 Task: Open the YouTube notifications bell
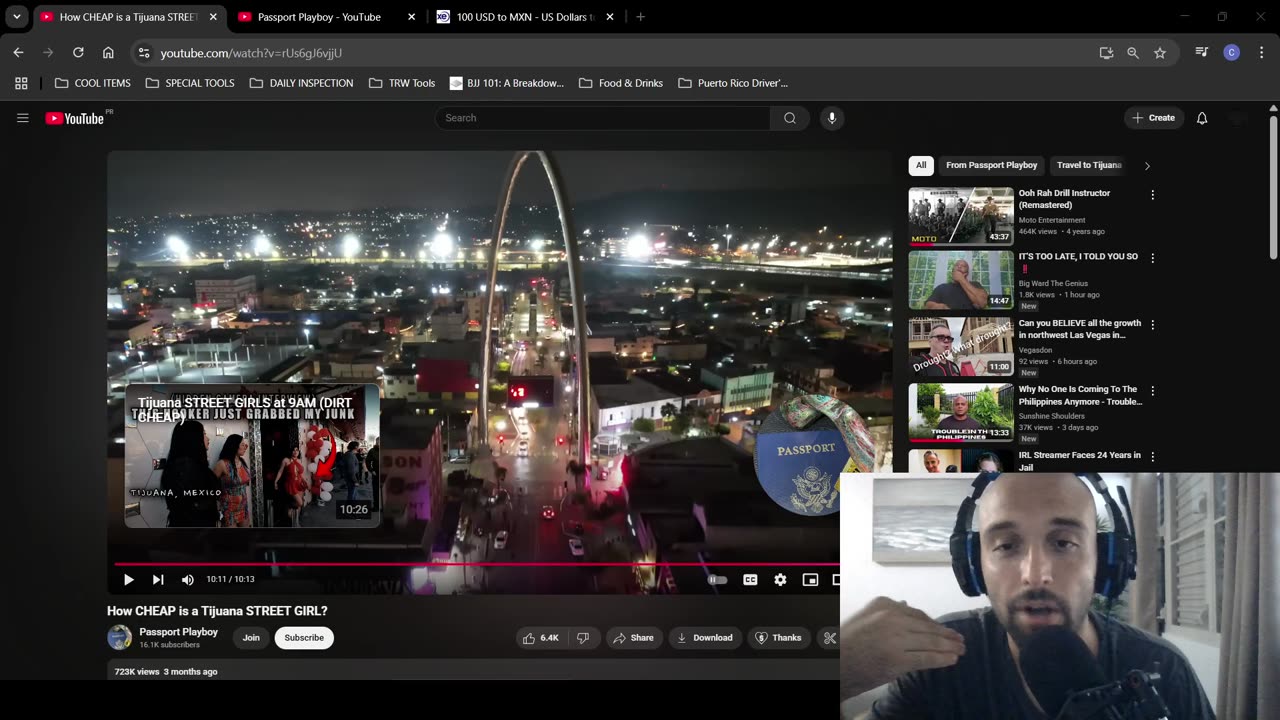point(1202,118)
